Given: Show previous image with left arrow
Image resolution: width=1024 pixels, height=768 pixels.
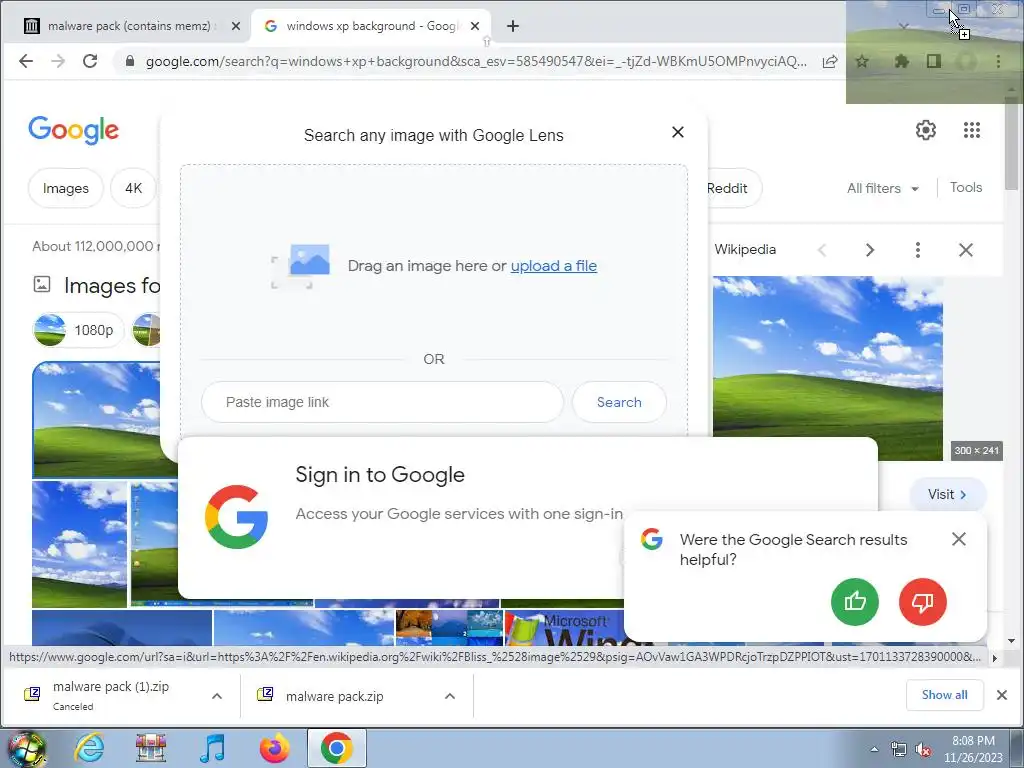Looking at the screenshot, I should pyautogui.click(x=822, y=250).
